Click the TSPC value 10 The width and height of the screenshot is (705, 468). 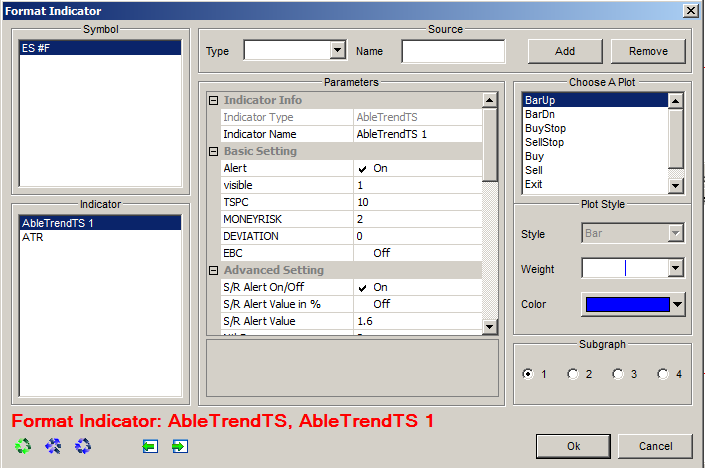tap(418, 202)
